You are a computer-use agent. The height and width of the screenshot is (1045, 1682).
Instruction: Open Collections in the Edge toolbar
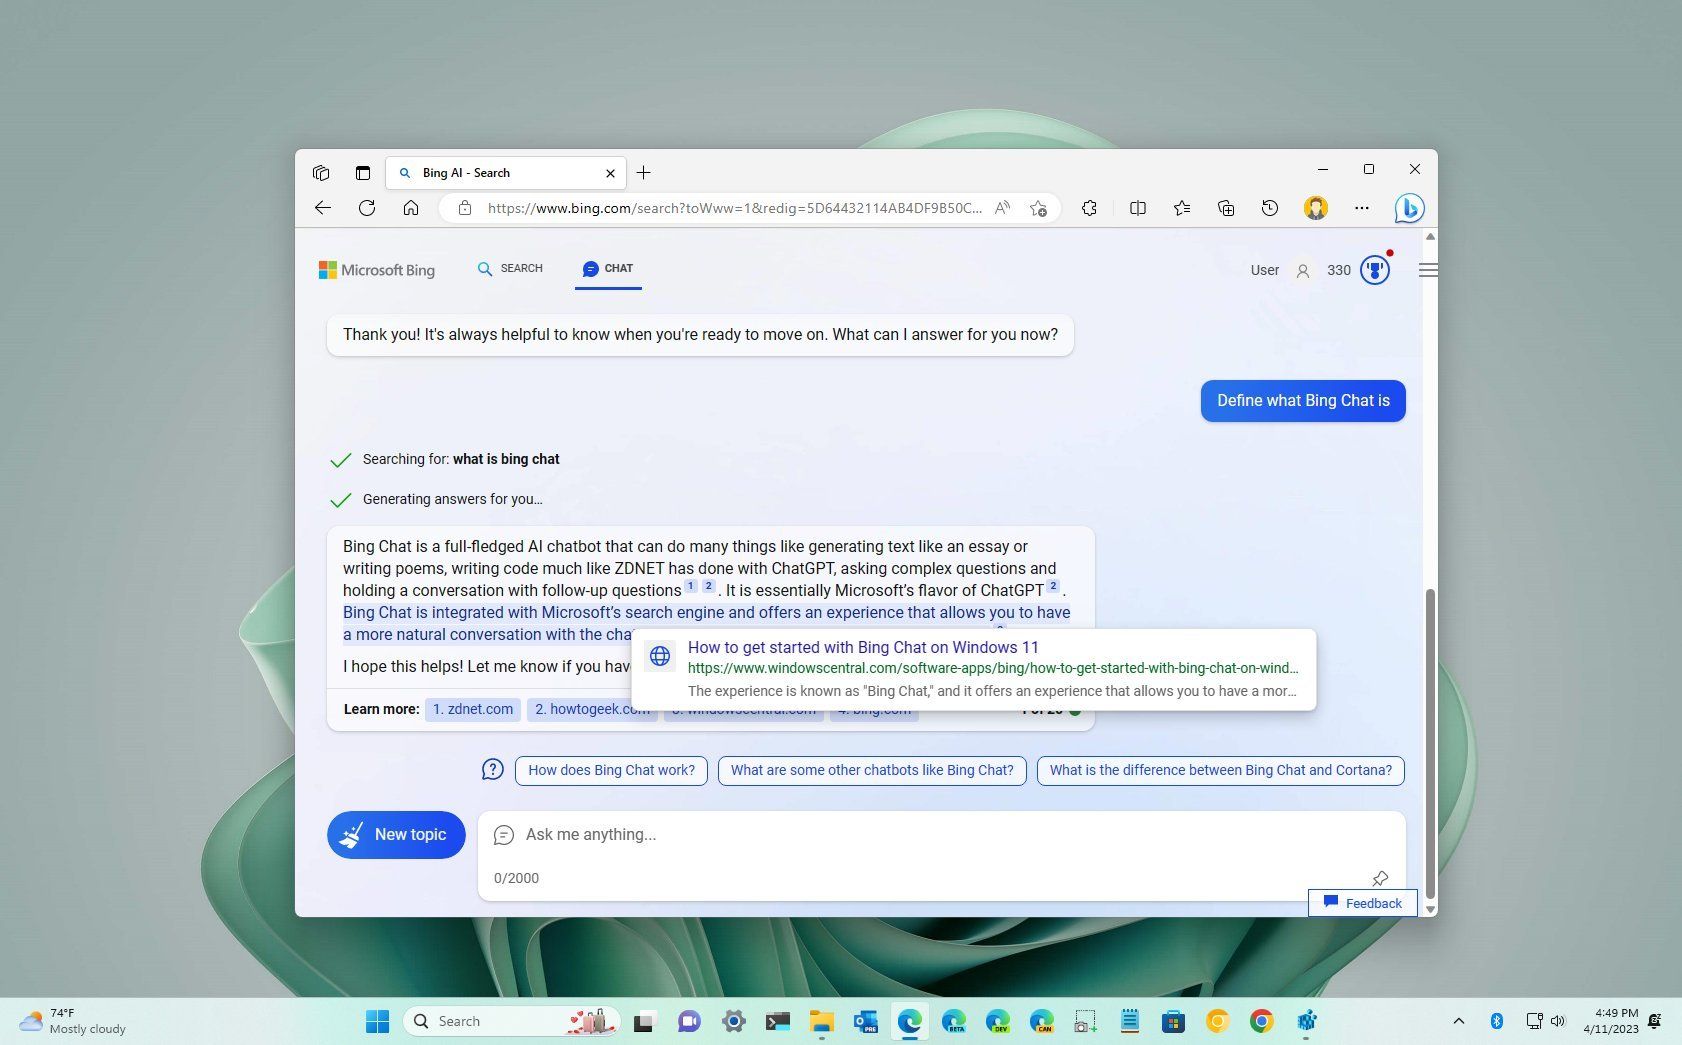coord(1226,208)
